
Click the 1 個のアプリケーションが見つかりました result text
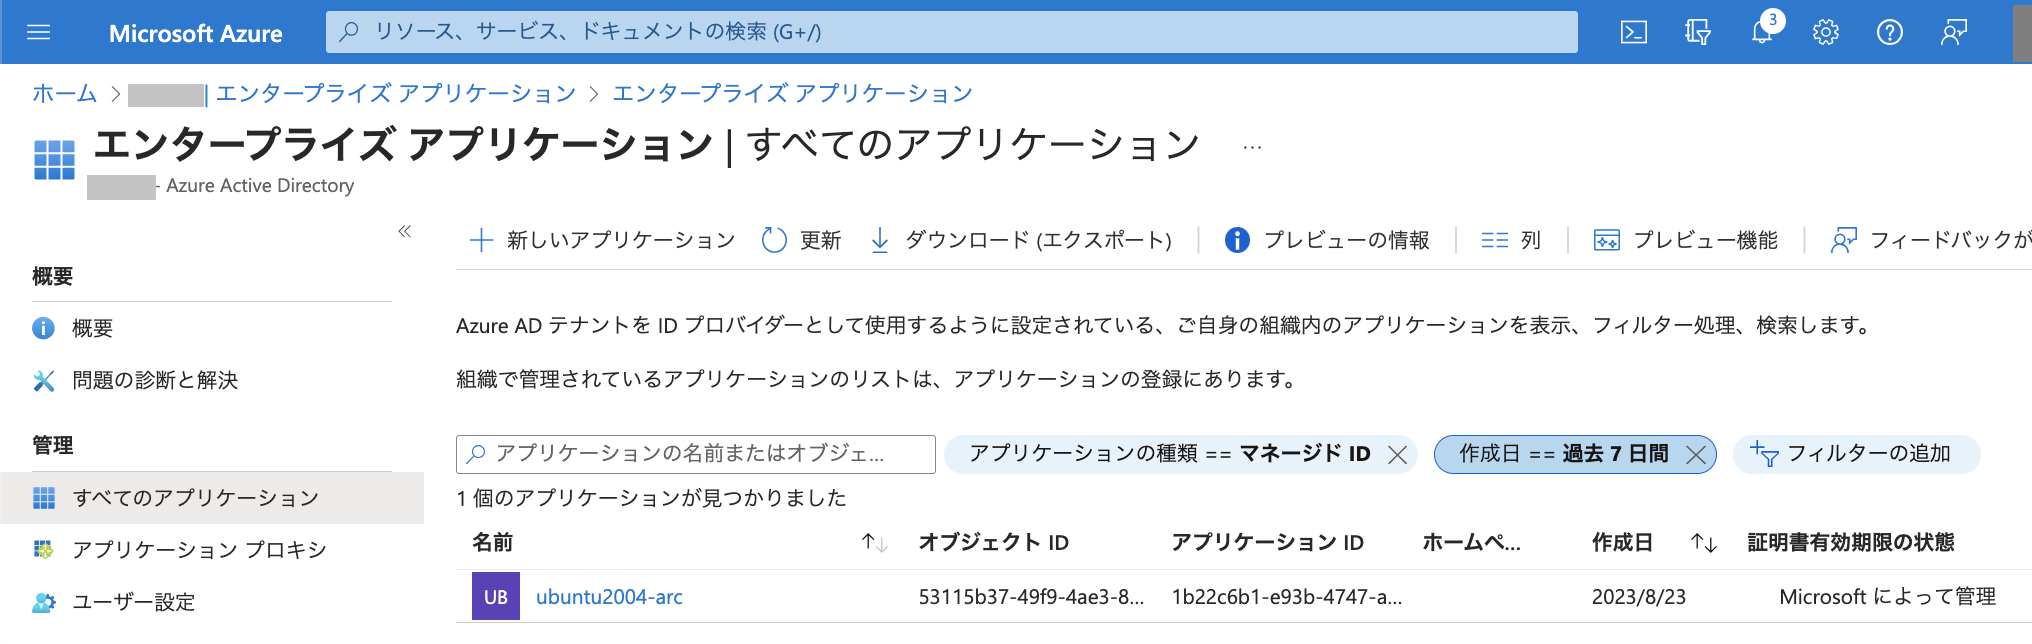point(651,498)
